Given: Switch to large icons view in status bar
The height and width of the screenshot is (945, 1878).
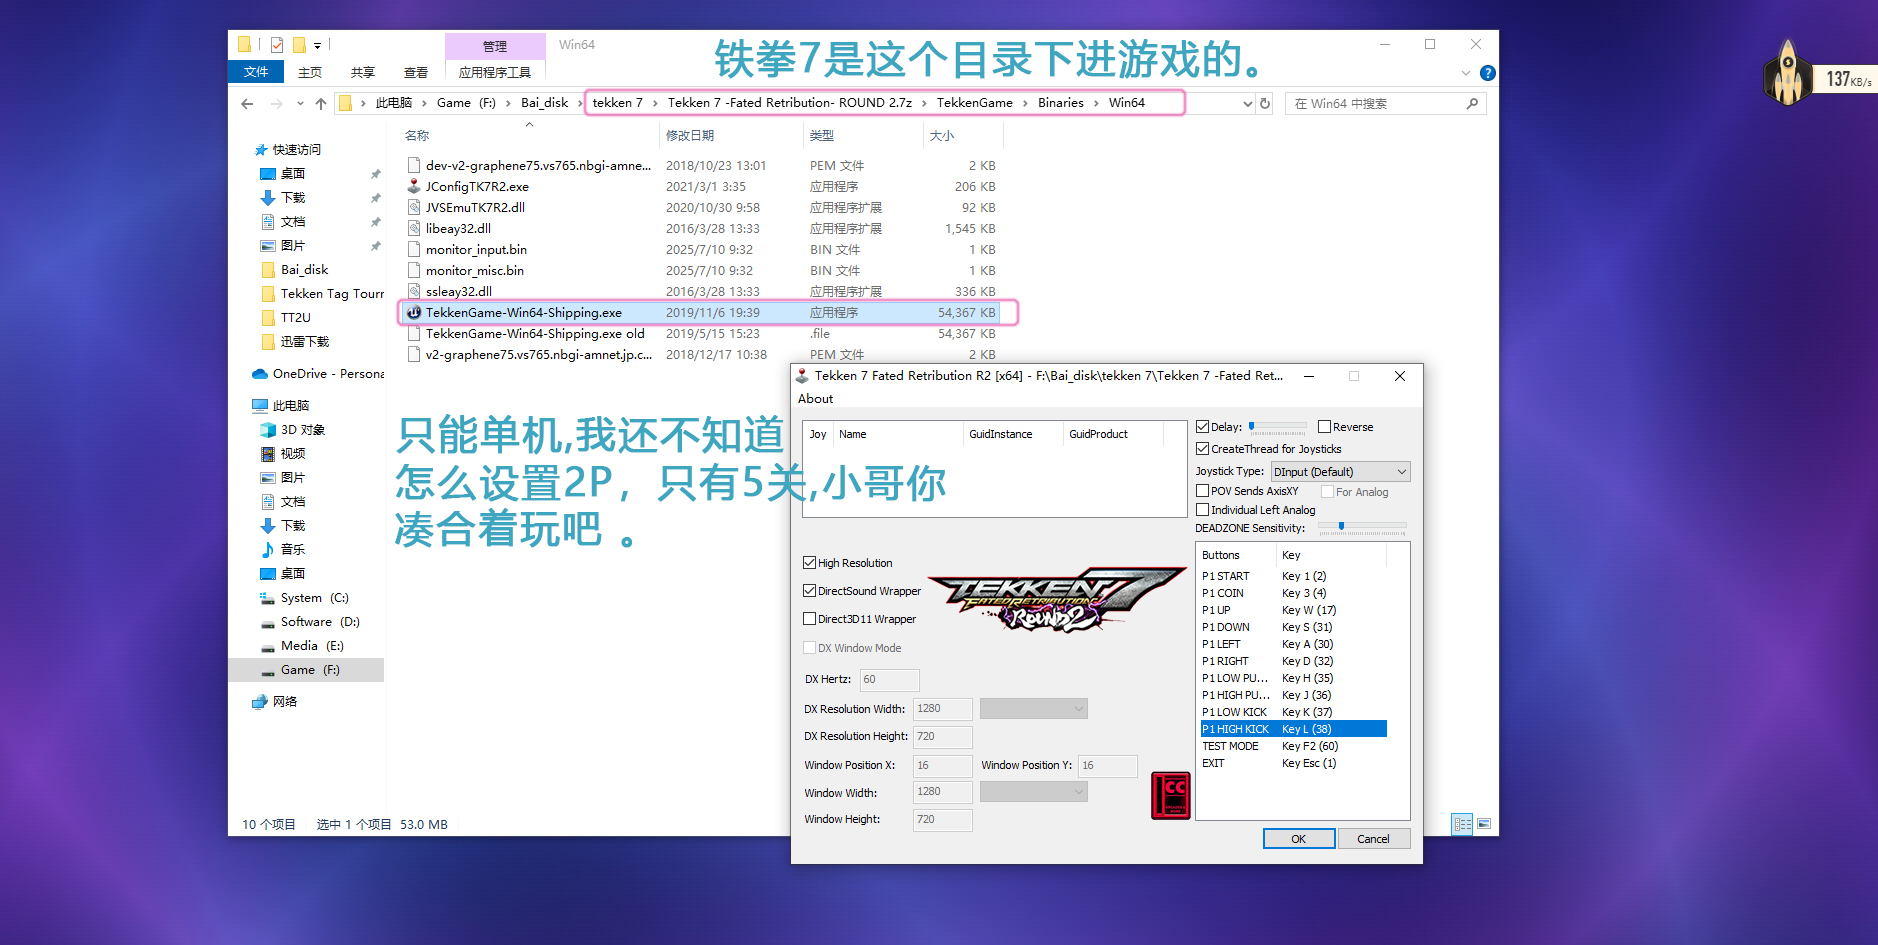Looking at the screenshot, I should tap(1484, 824).
